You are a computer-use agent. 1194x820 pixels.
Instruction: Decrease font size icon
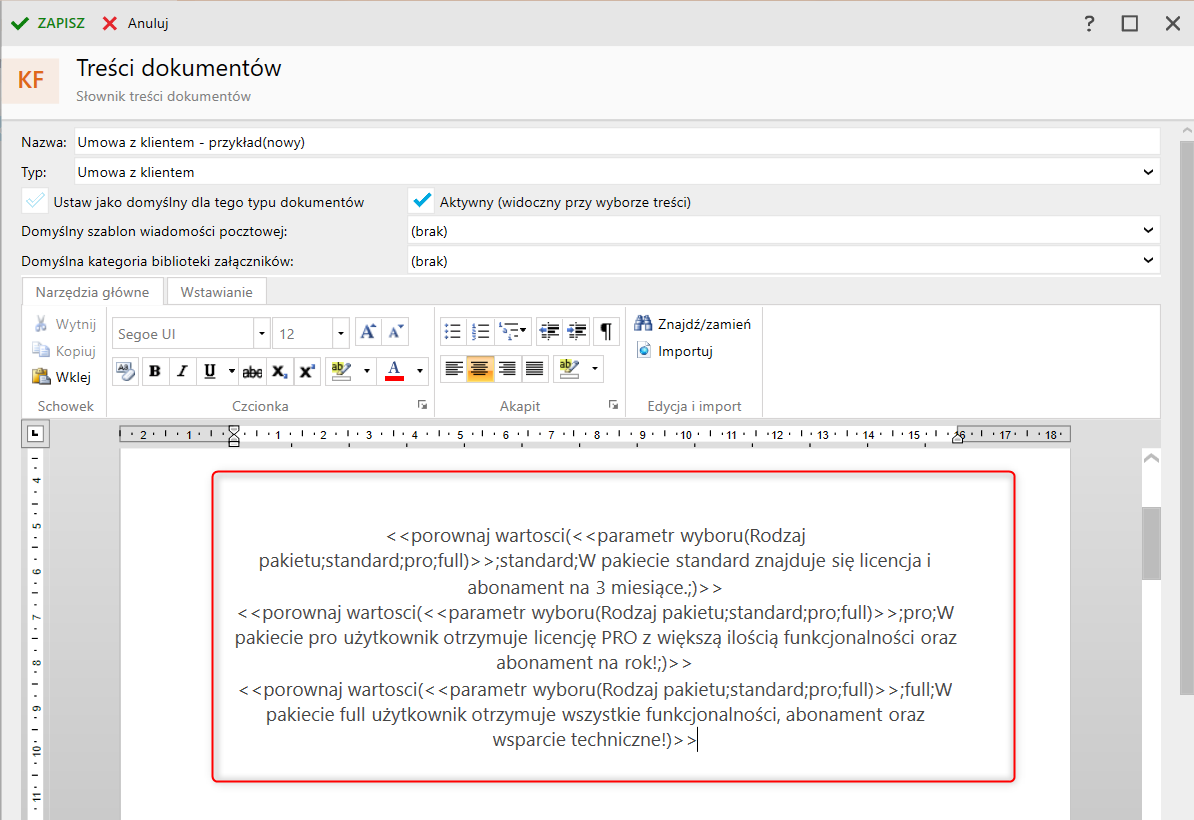tap(395, 331)
